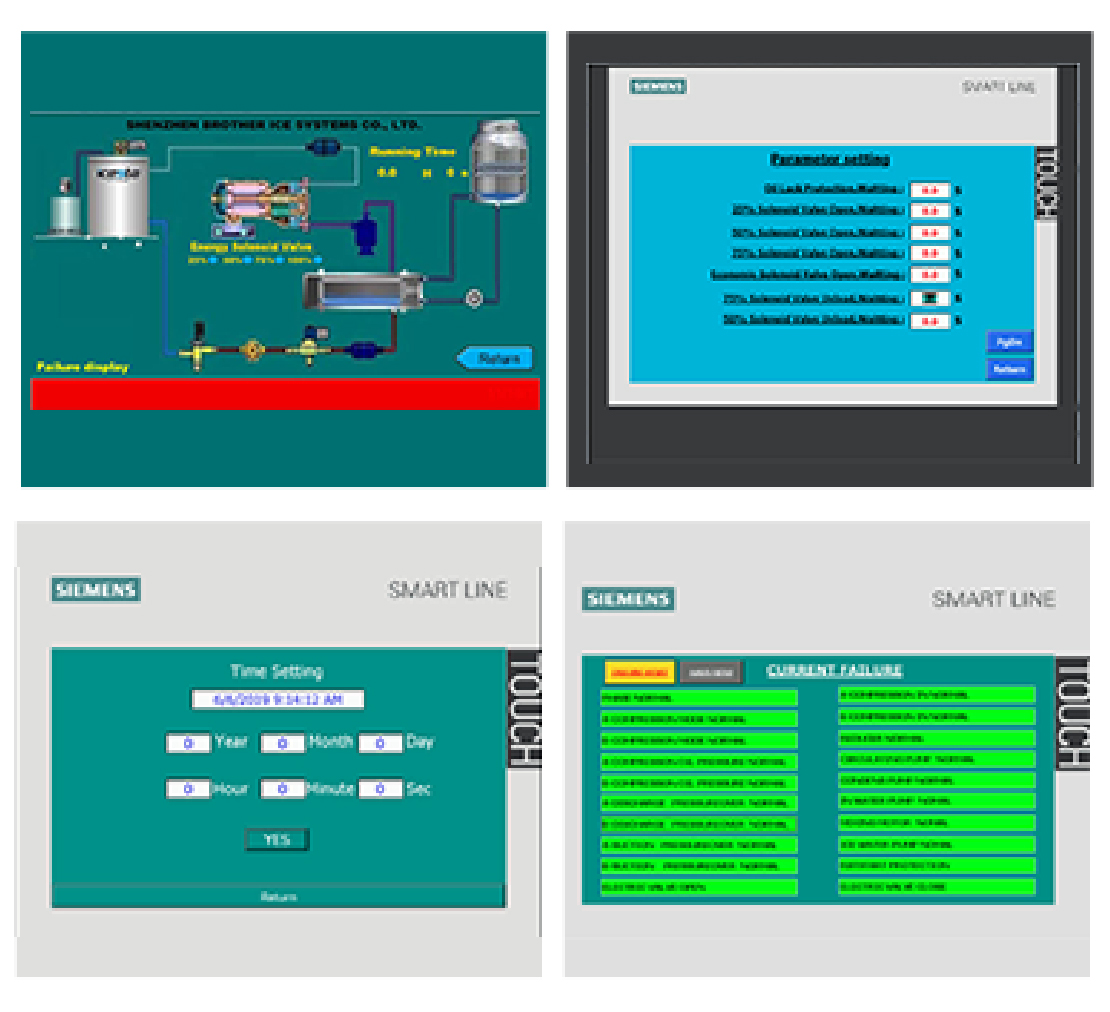
Task: Click the screw compressor graphic in process diagram
Action: (x=258, y=200)
